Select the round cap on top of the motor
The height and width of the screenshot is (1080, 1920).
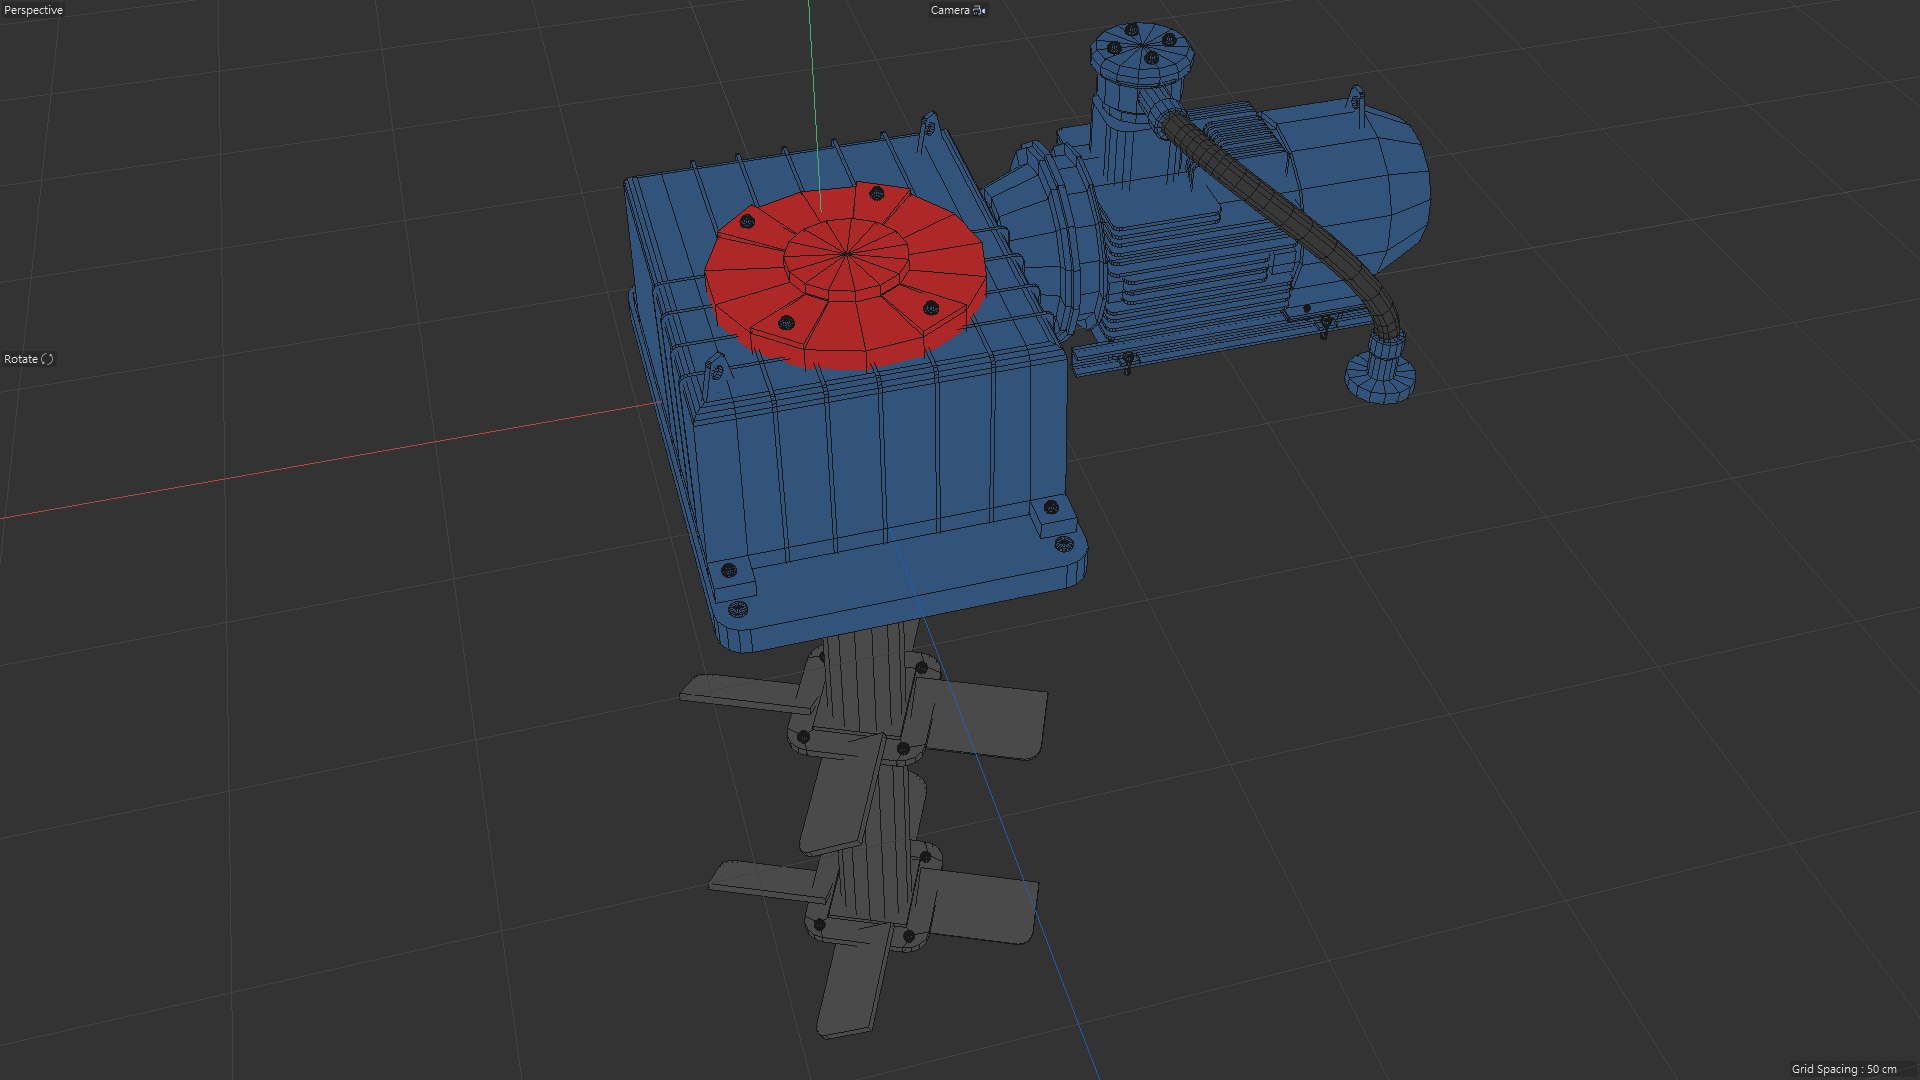click(x=1140, y=52)
